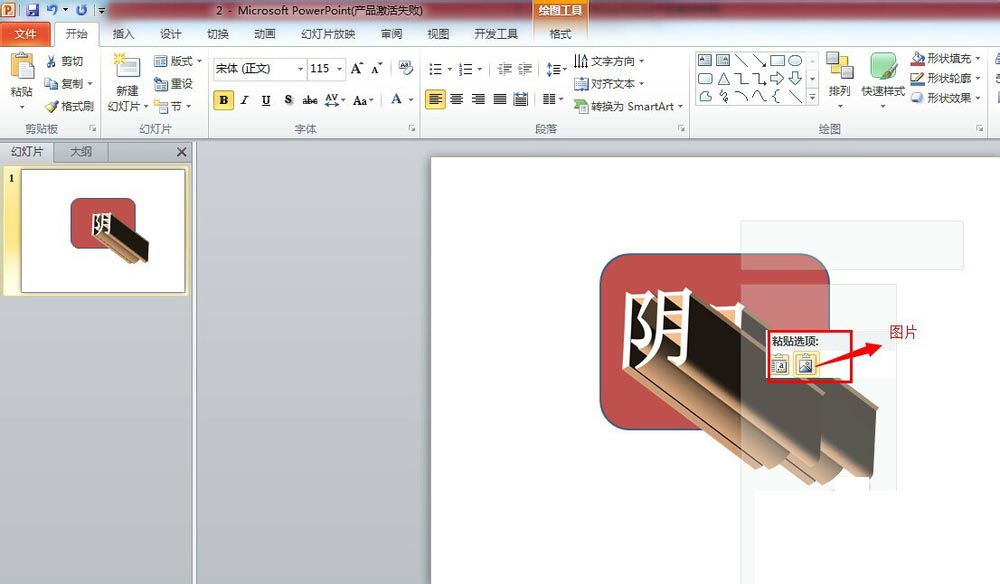Choose the Picture paste option in 粘贴选项
Image resolution: width=1000 pixels, height=584 pixels.
(x=805, y=364)
